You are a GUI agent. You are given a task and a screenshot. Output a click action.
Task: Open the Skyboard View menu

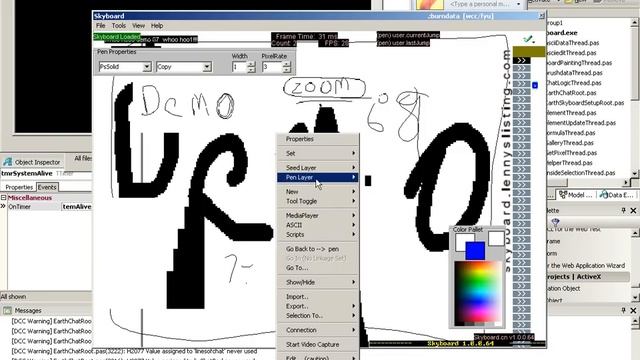(138, 26)
